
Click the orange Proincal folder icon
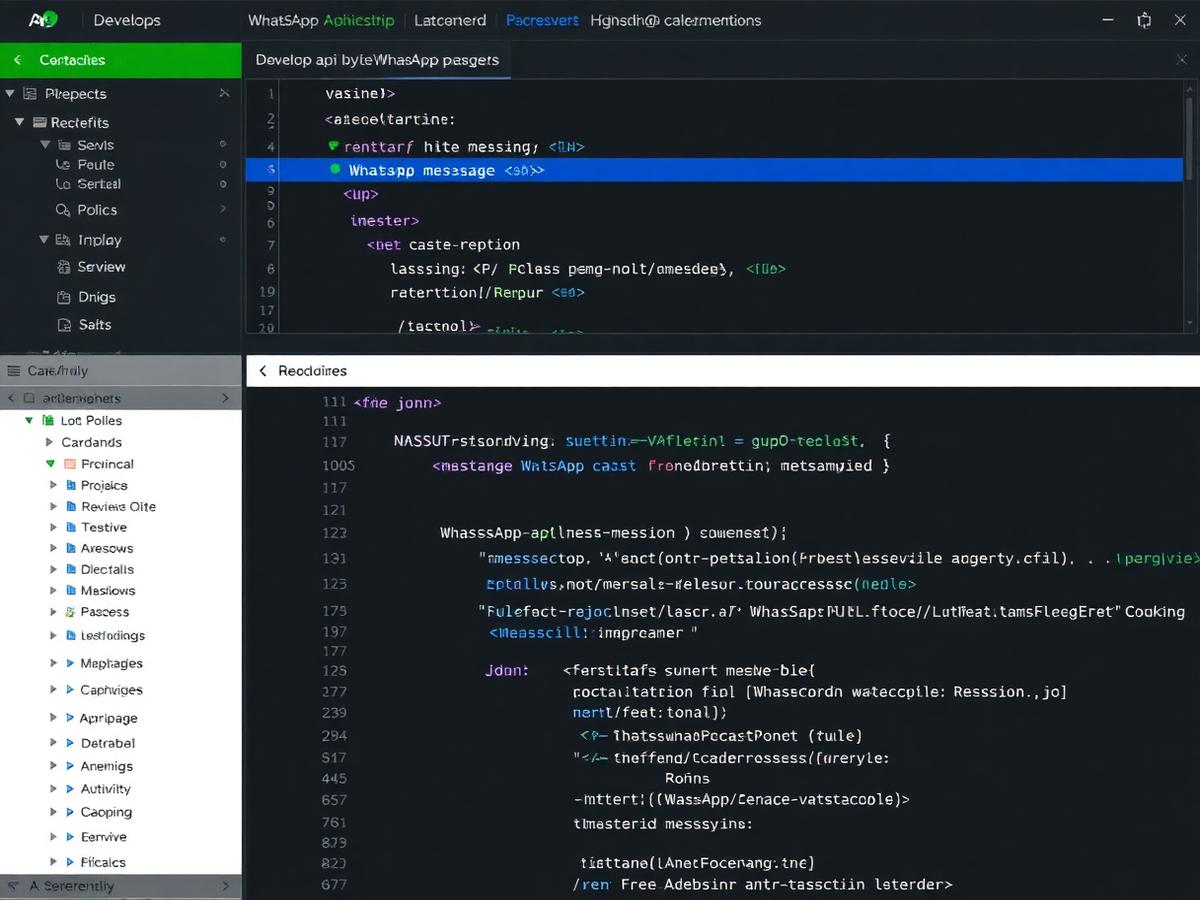70,464
